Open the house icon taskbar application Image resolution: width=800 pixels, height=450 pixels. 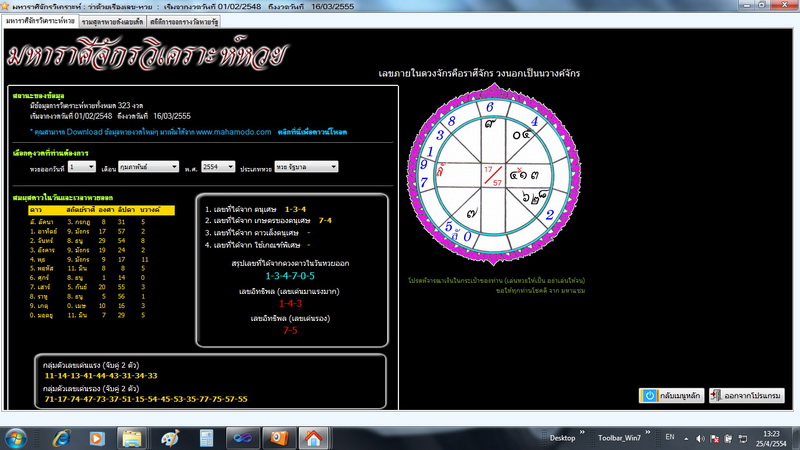coord(313,438)
